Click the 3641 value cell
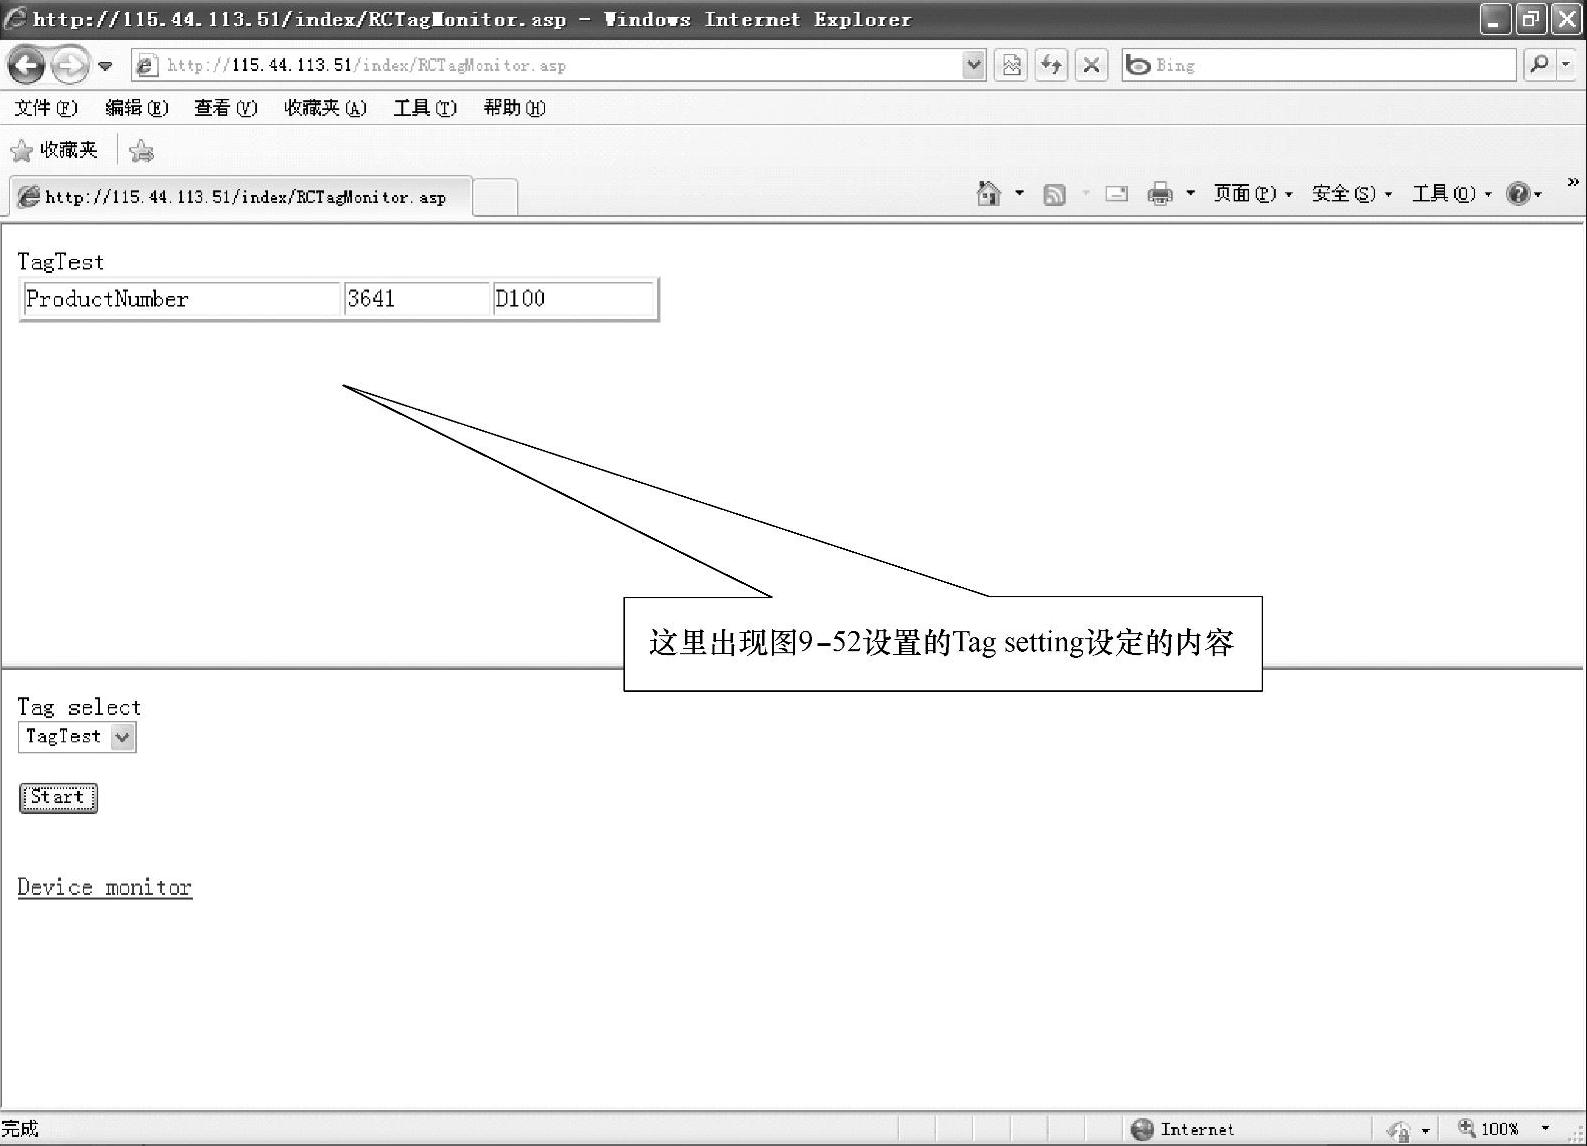1587x1146 pixels. (x=417, y=299)
